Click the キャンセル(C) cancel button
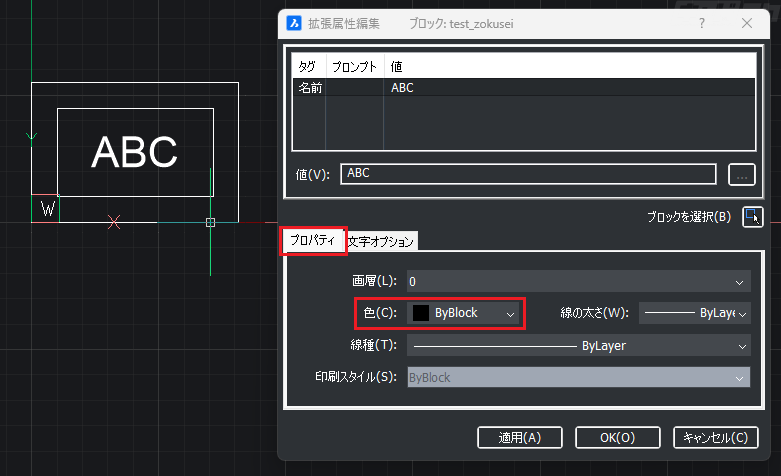781x476 pixels. pos(711,437)
